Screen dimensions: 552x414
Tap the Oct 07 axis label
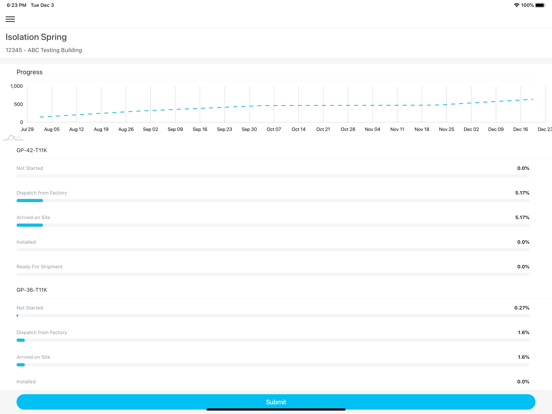(x=274, y=129)
